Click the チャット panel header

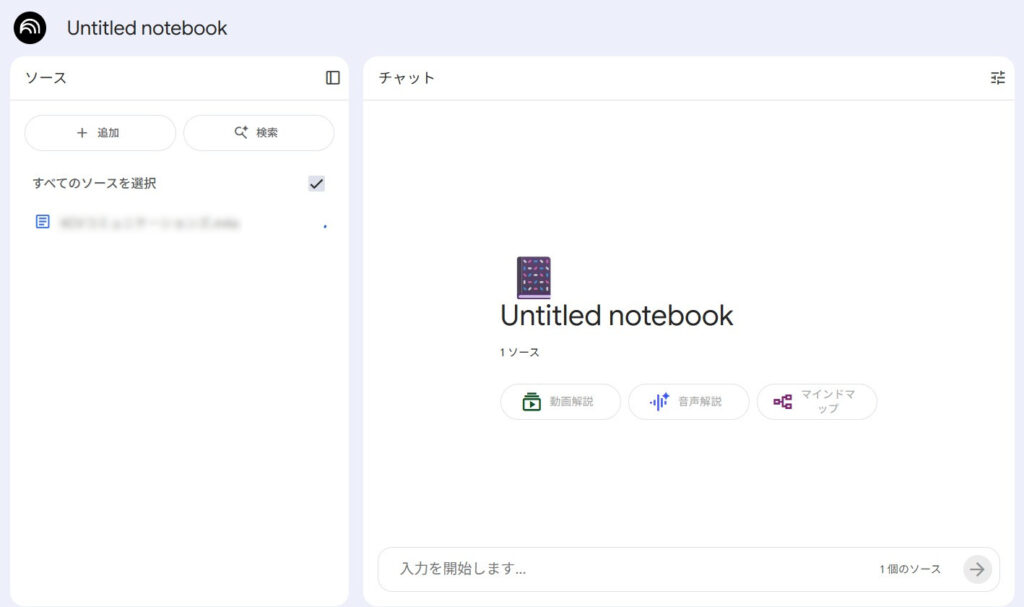click(406, 78)
